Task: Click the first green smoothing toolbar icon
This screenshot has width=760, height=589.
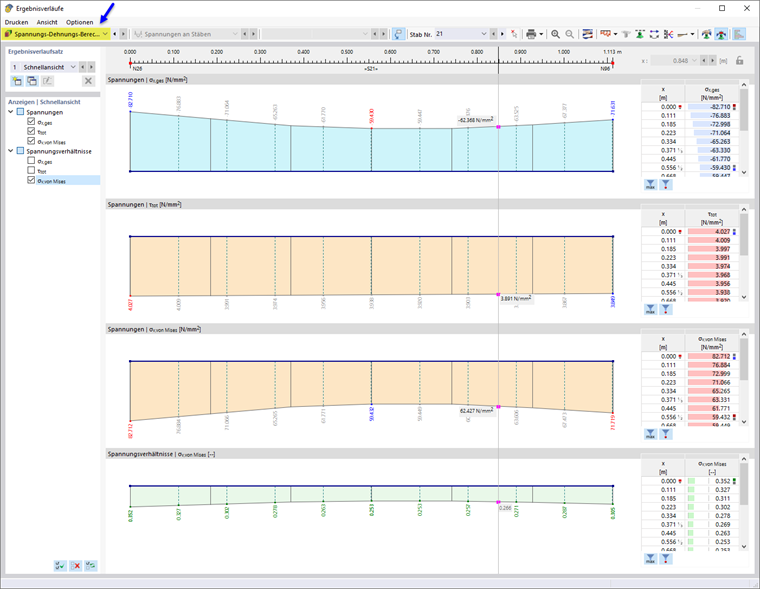Action: [707, 34]
